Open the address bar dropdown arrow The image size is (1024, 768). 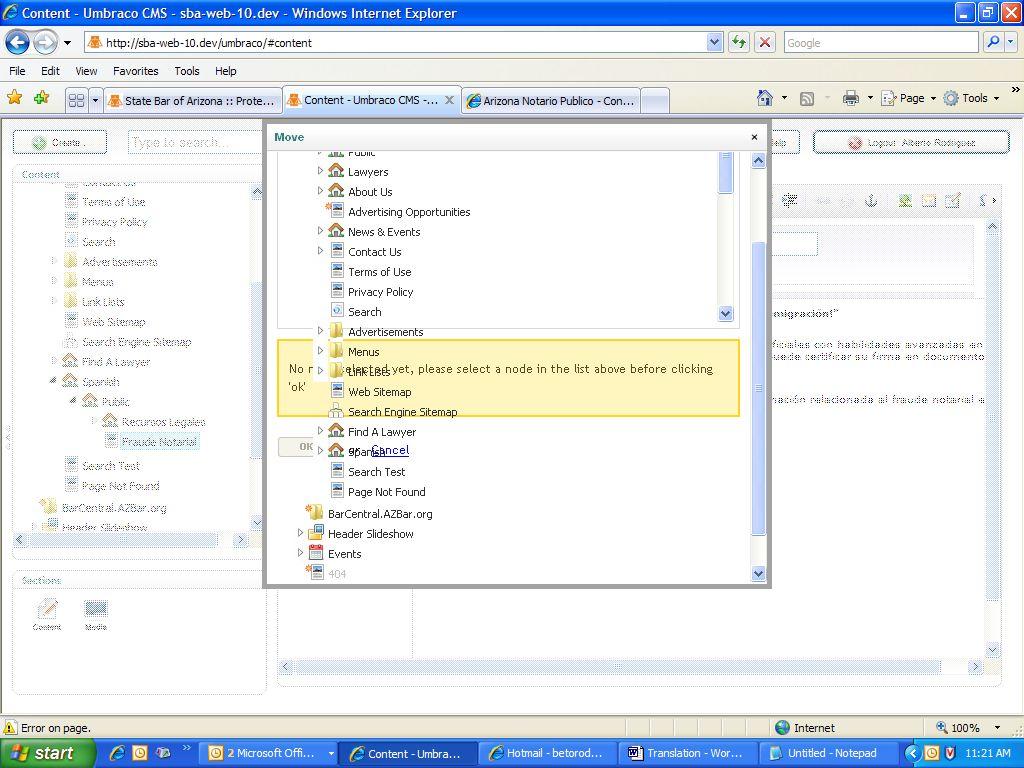[714, 42]
